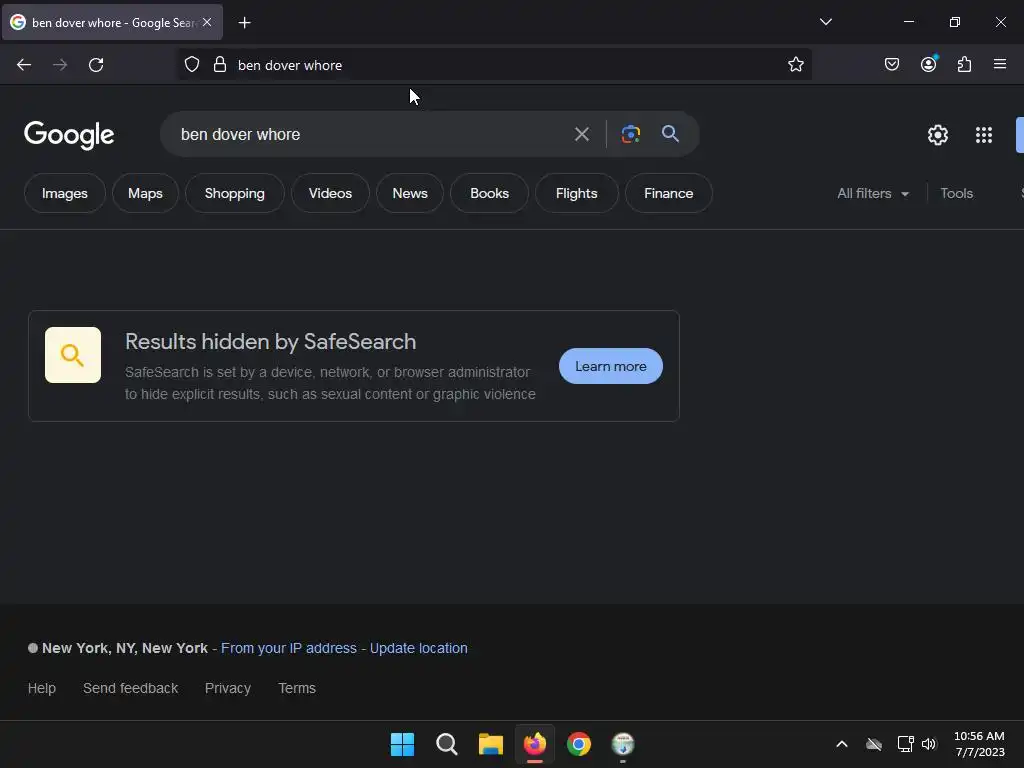Image resolution: width=1024 pixels, height=768 pixels.
Task: Open the Google apps grid
Action: coord(984,135)
